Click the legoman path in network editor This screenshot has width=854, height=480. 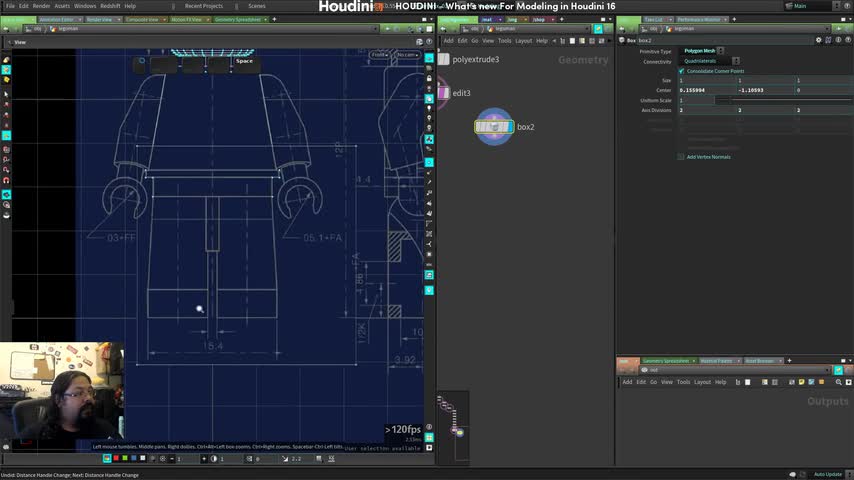[x=505, y=29]
